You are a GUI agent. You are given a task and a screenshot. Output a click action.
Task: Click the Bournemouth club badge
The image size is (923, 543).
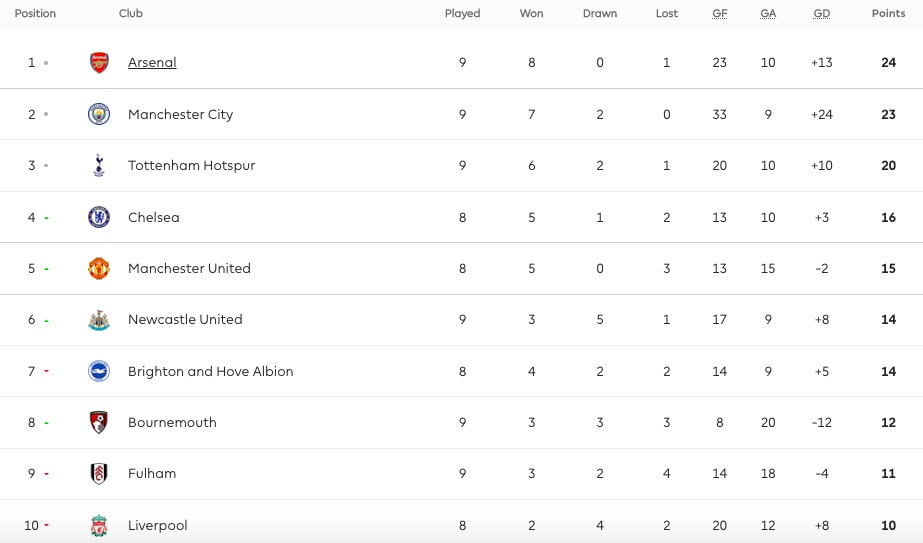point(98,422)
